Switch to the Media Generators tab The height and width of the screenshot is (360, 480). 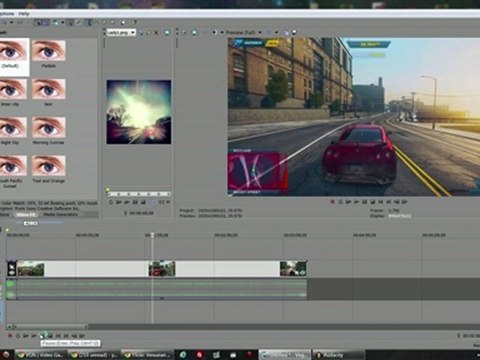coord(60,215)
